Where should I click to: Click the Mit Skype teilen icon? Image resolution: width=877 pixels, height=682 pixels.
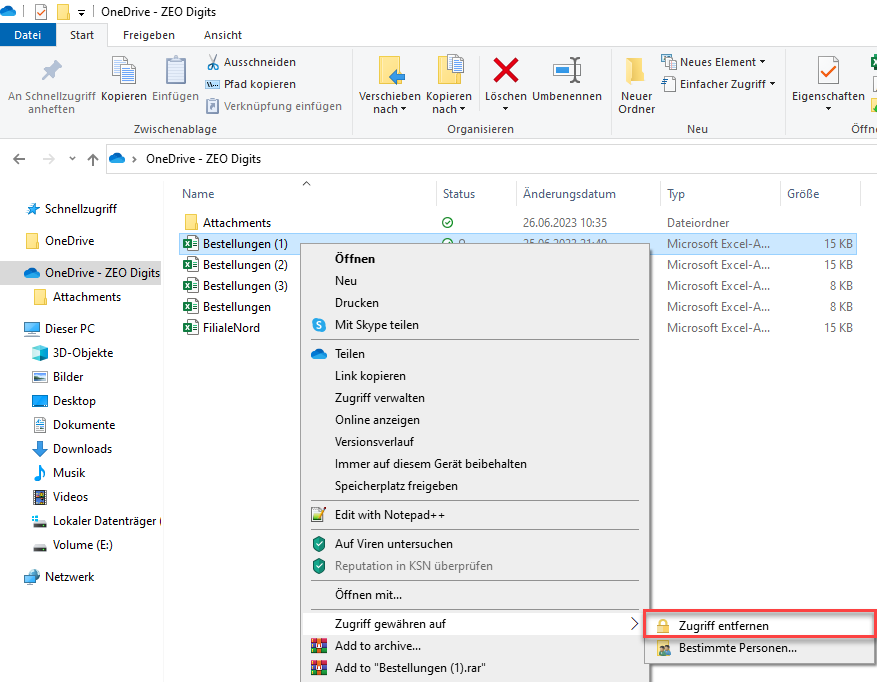tap(319, 325)
